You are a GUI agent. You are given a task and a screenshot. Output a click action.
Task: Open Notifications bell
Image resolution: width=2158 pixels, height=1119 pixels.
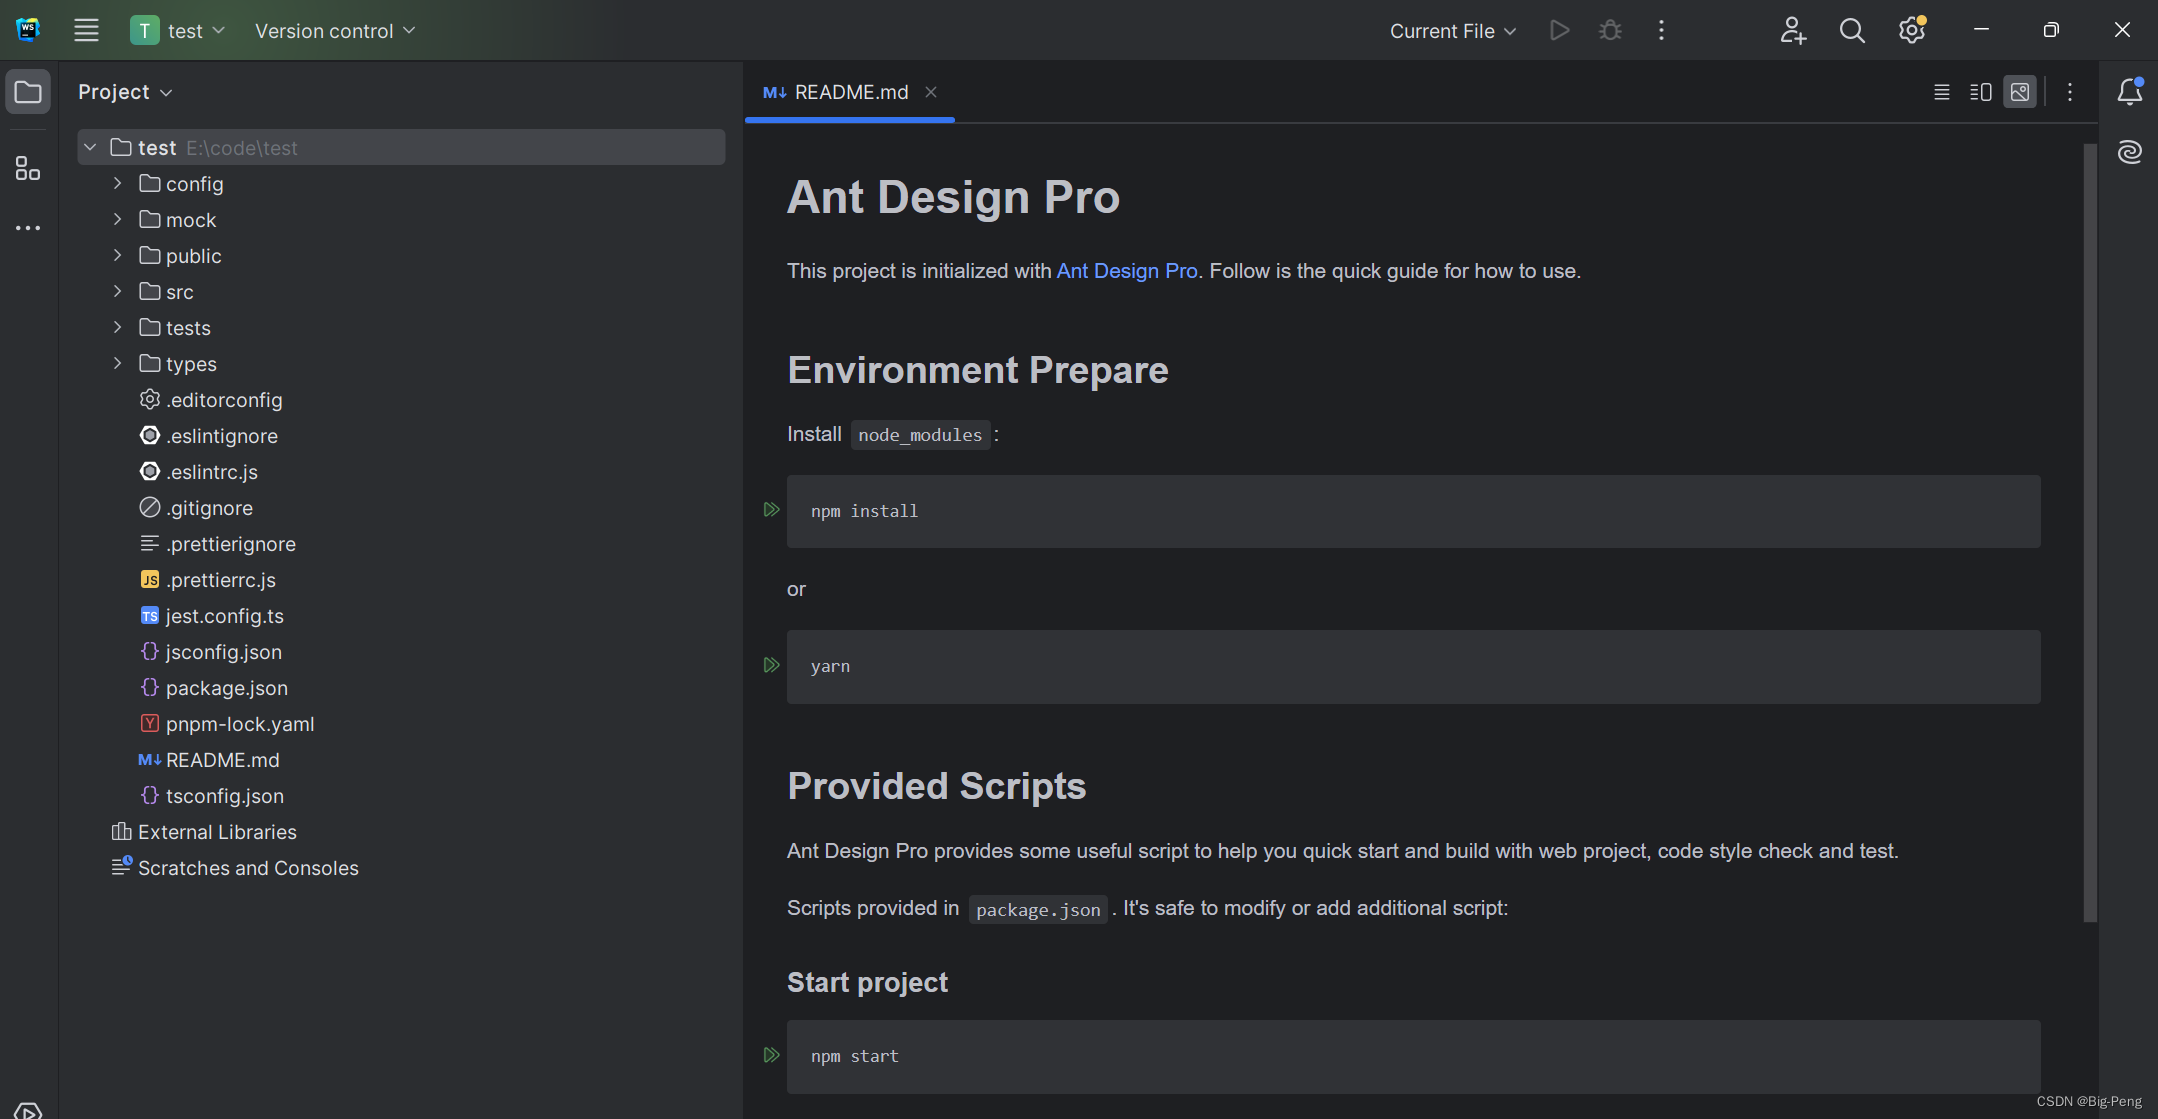[x=2130, y=92]
